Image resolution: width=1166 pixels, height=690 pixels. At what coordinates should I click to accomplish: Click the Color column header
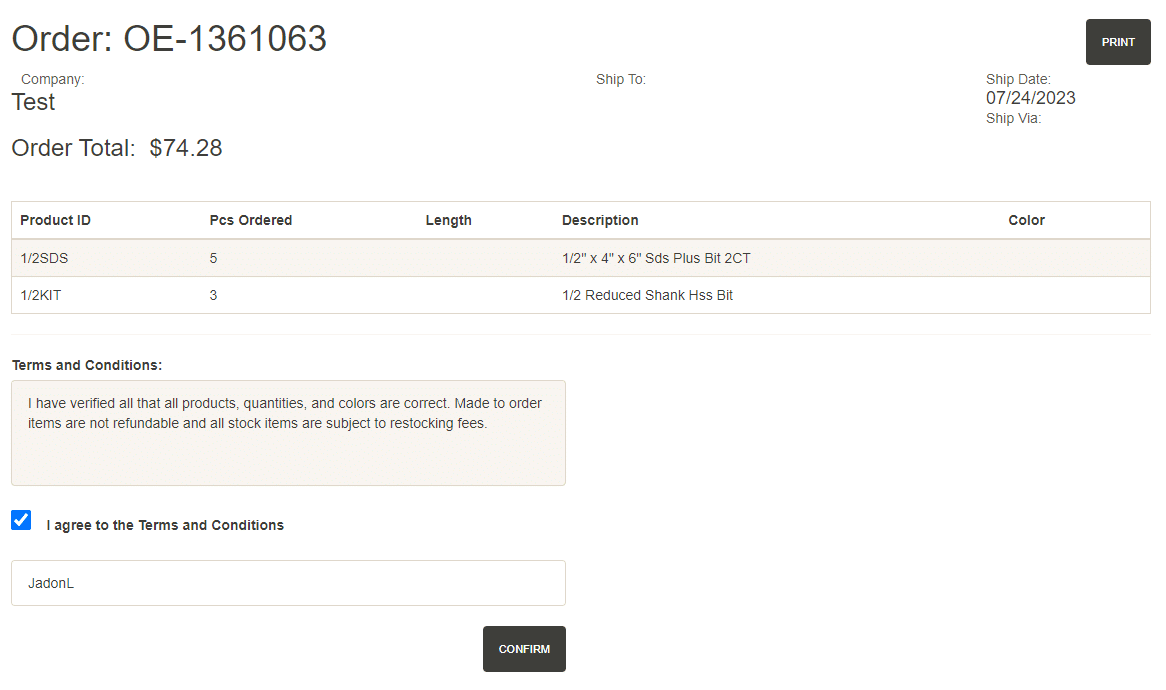point(1026,220)
